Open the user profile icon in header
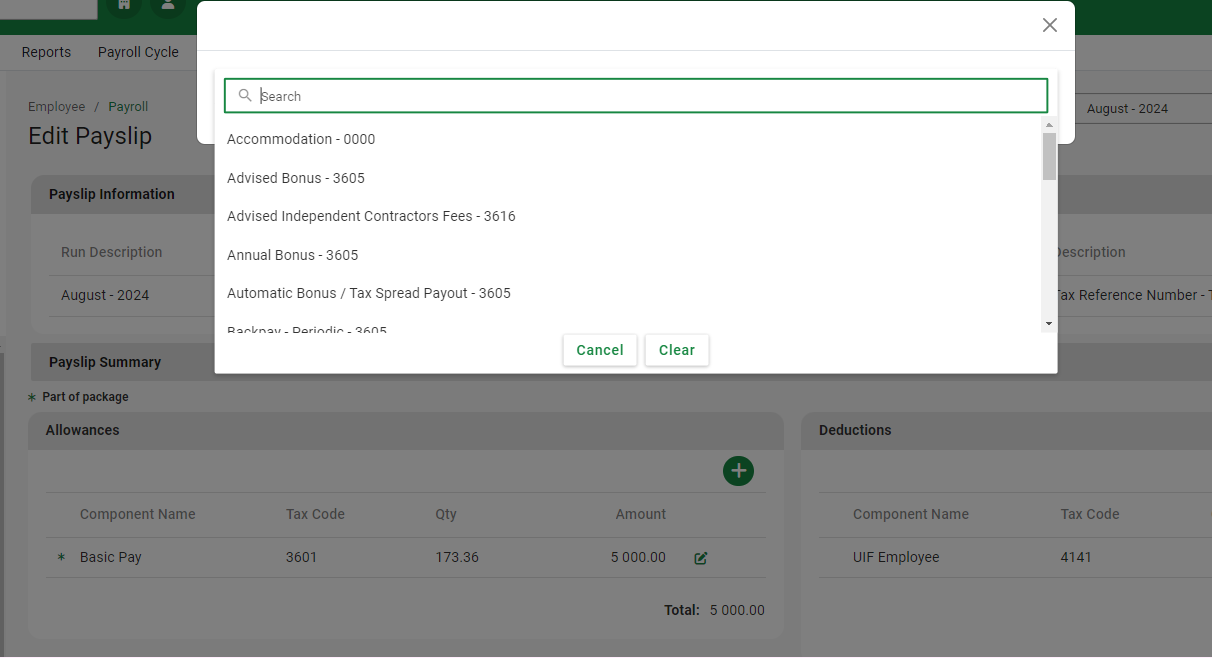1212x658 pixels. (167, 6)
